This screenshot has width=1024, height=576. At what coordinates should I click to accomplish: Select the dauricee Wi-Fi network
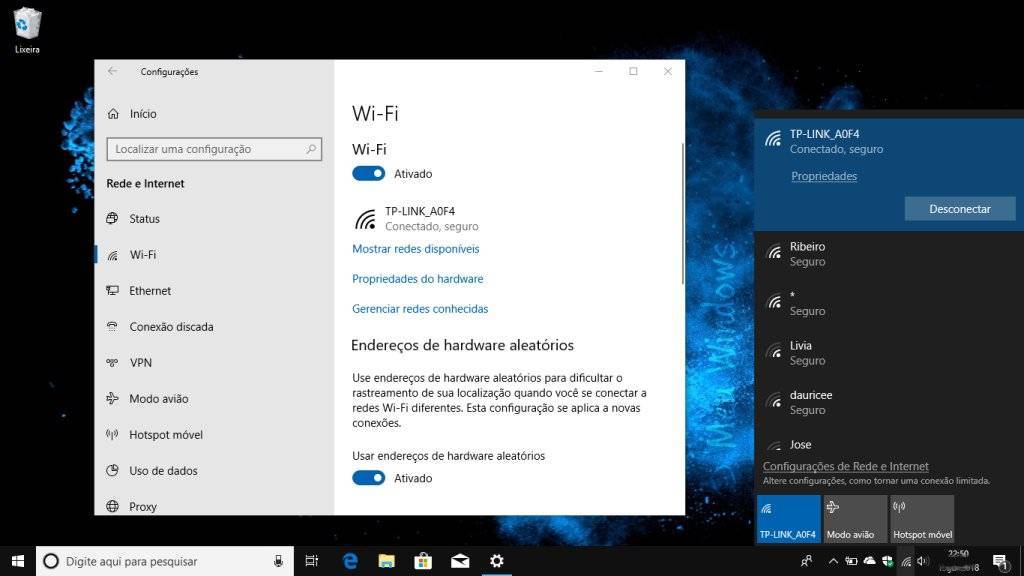coord(889,402)
